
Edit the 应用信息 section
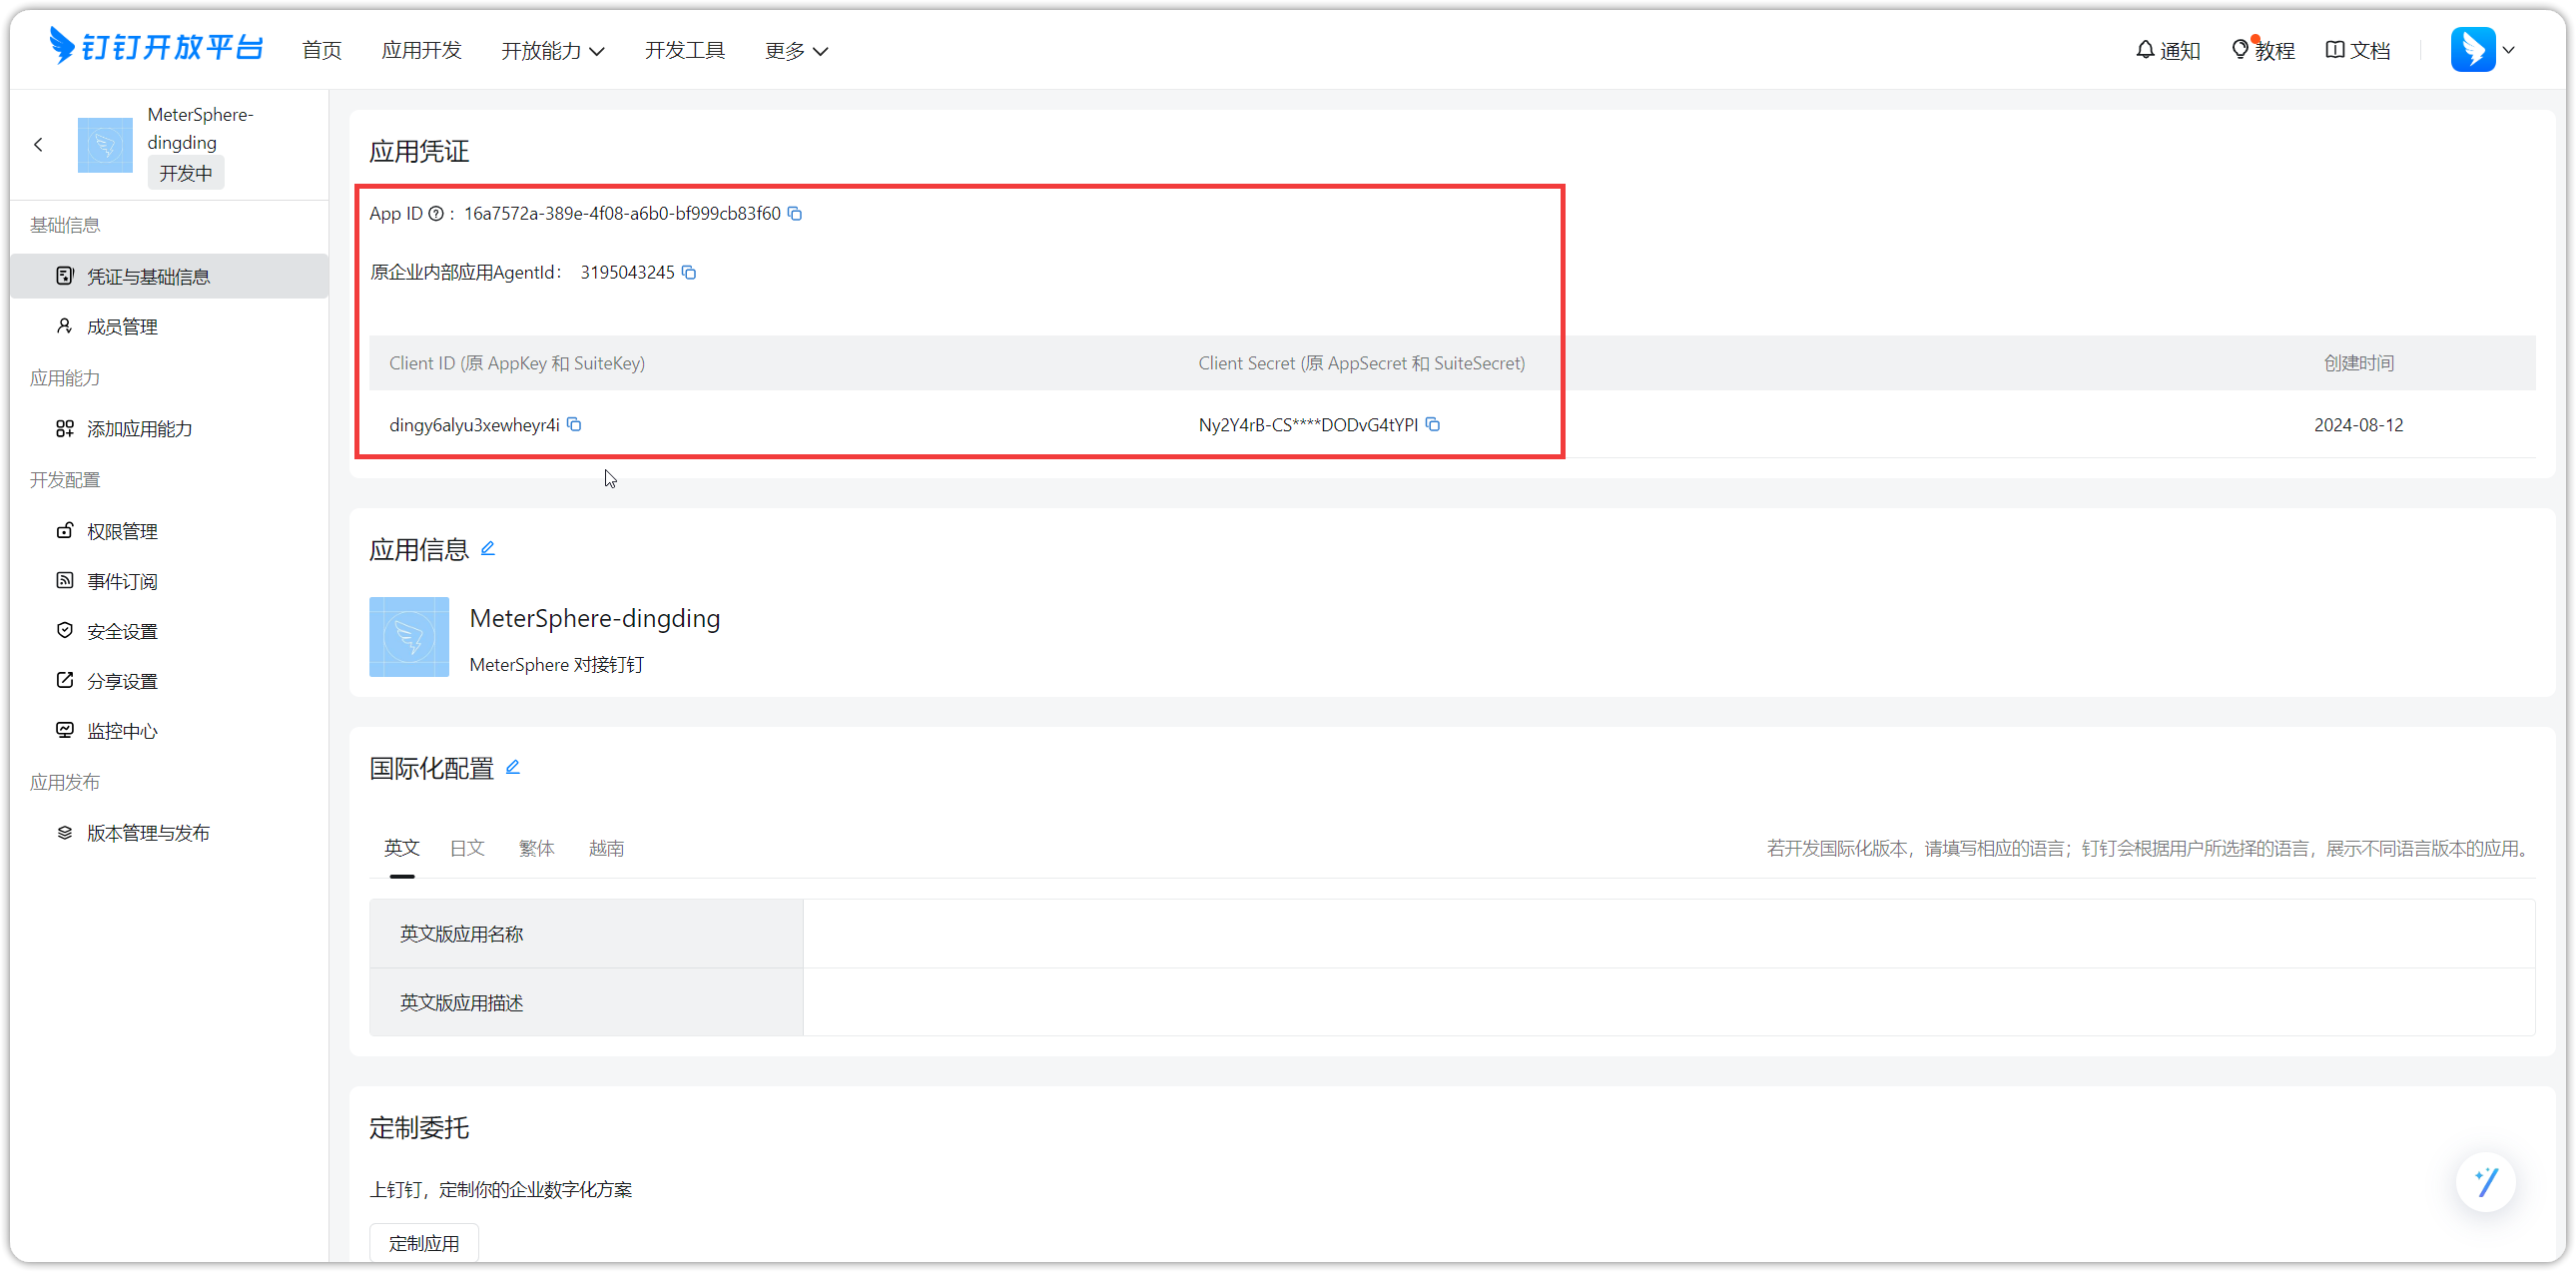click(x=488, y=548)
